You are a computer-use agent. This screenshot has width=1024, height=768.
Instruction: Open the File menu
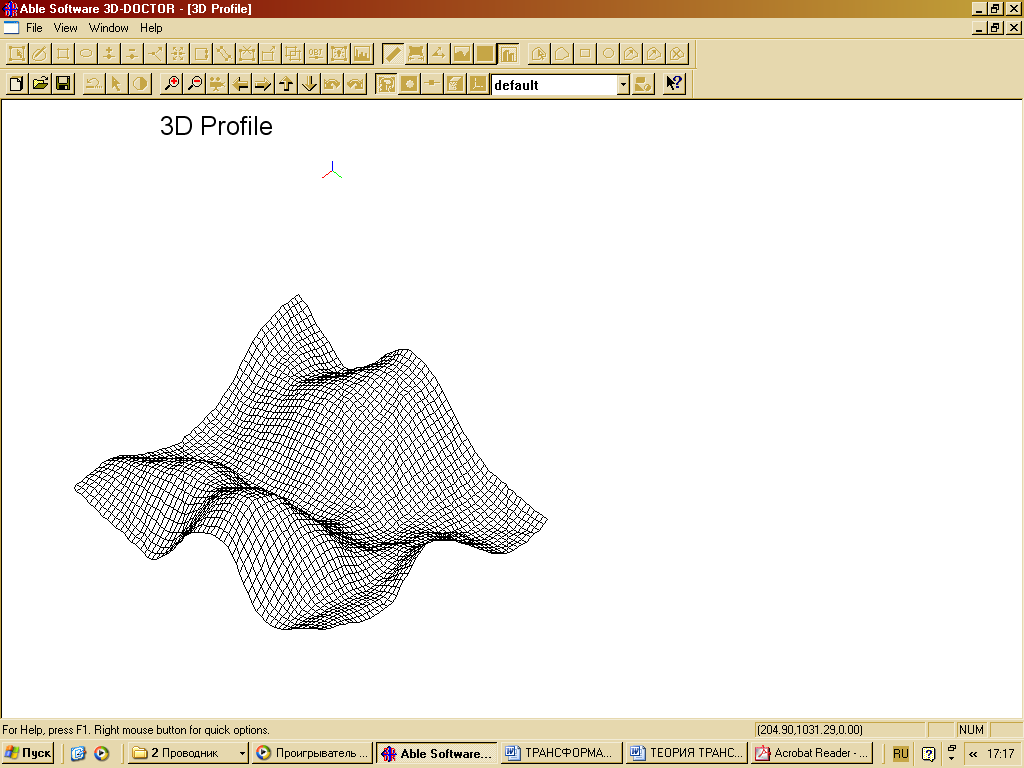tap(34, 28)
